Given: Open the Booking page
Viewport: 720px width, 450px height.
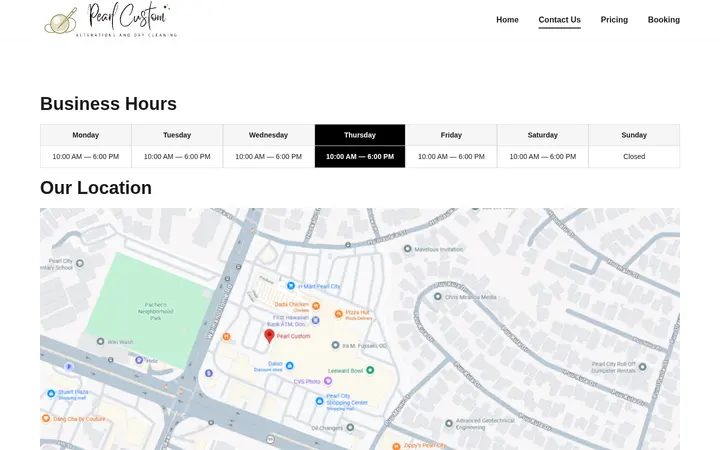Looking at the screenshot, I should tap(664, 20).
